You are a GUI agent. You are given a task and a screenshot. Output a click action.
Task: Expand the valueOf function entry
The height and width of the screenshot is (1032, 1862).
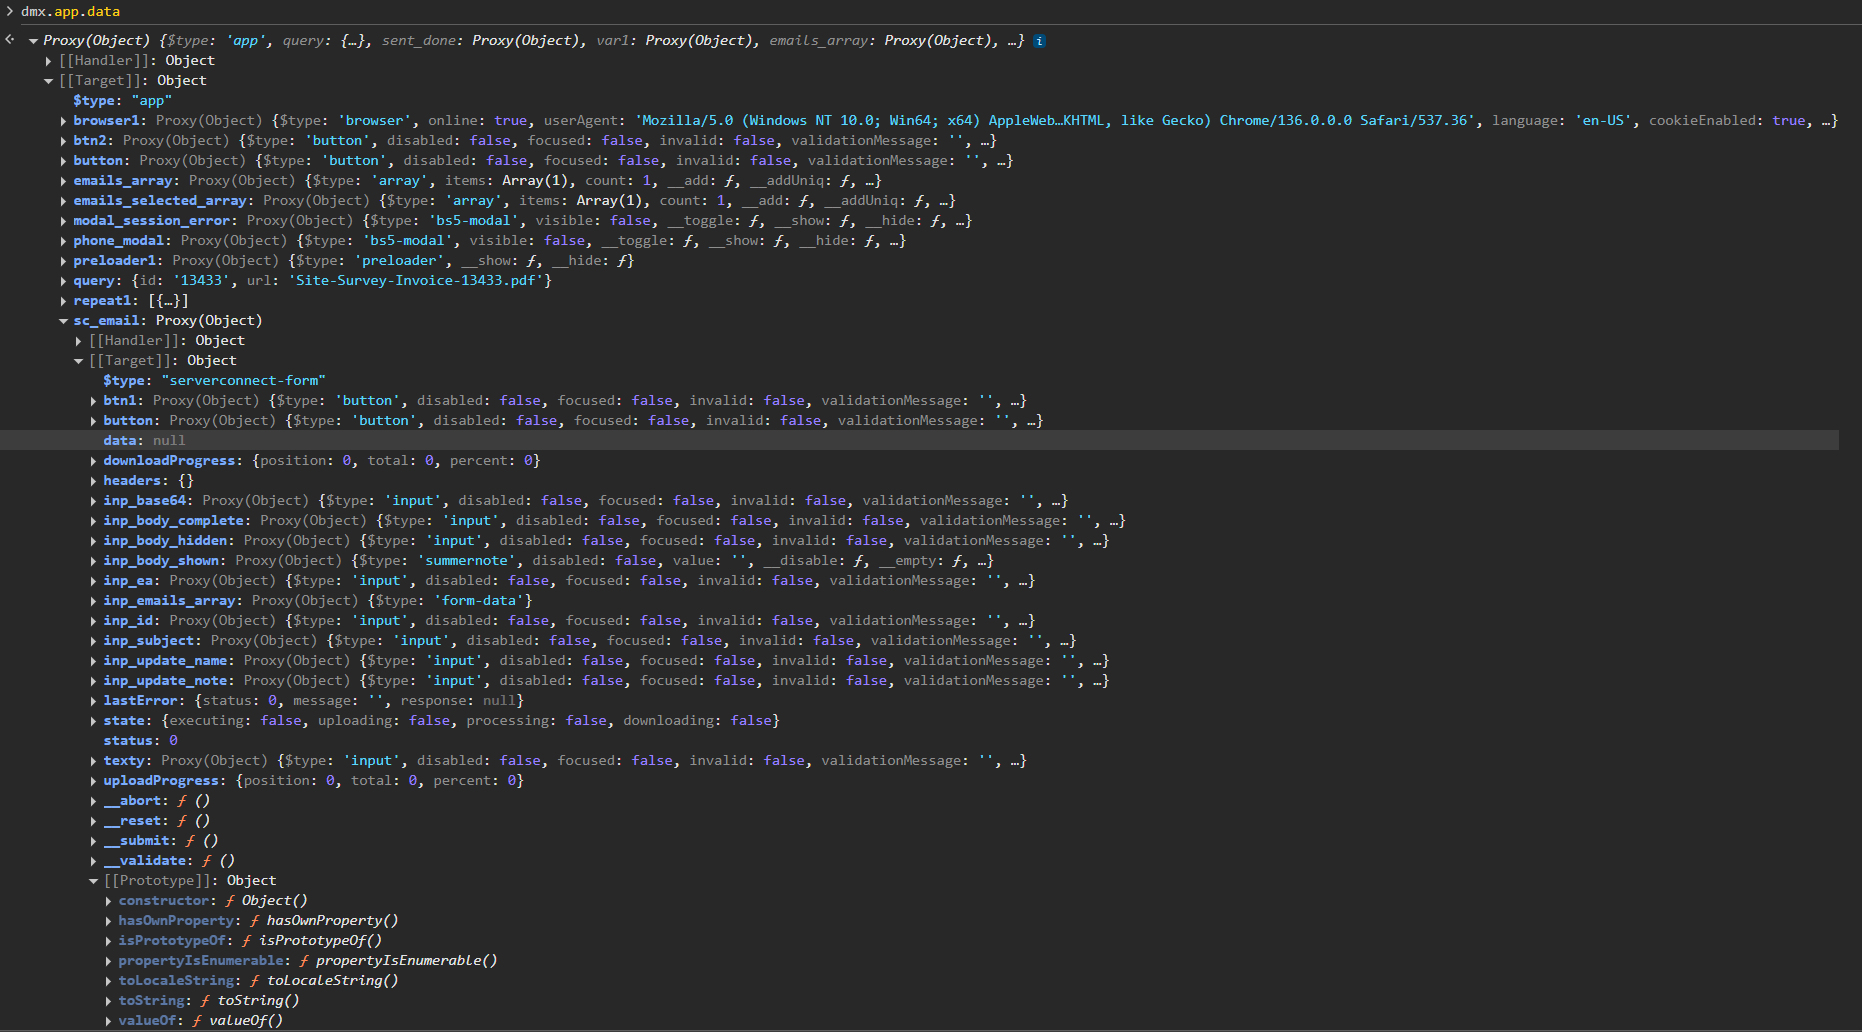pos(108,1021)
